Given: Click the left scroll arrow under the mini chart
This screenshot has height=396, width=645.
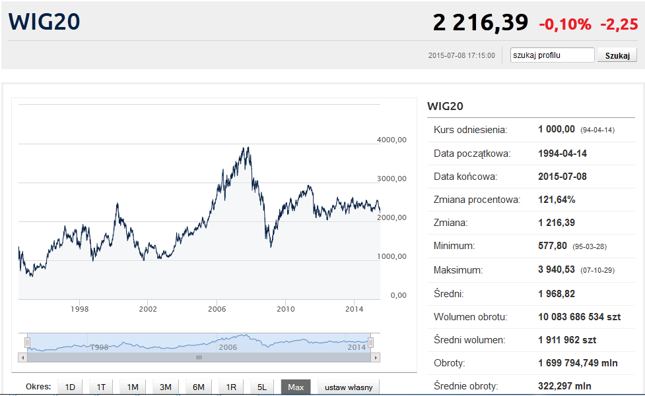Looking at the screenshot, I should pos(23,358).
